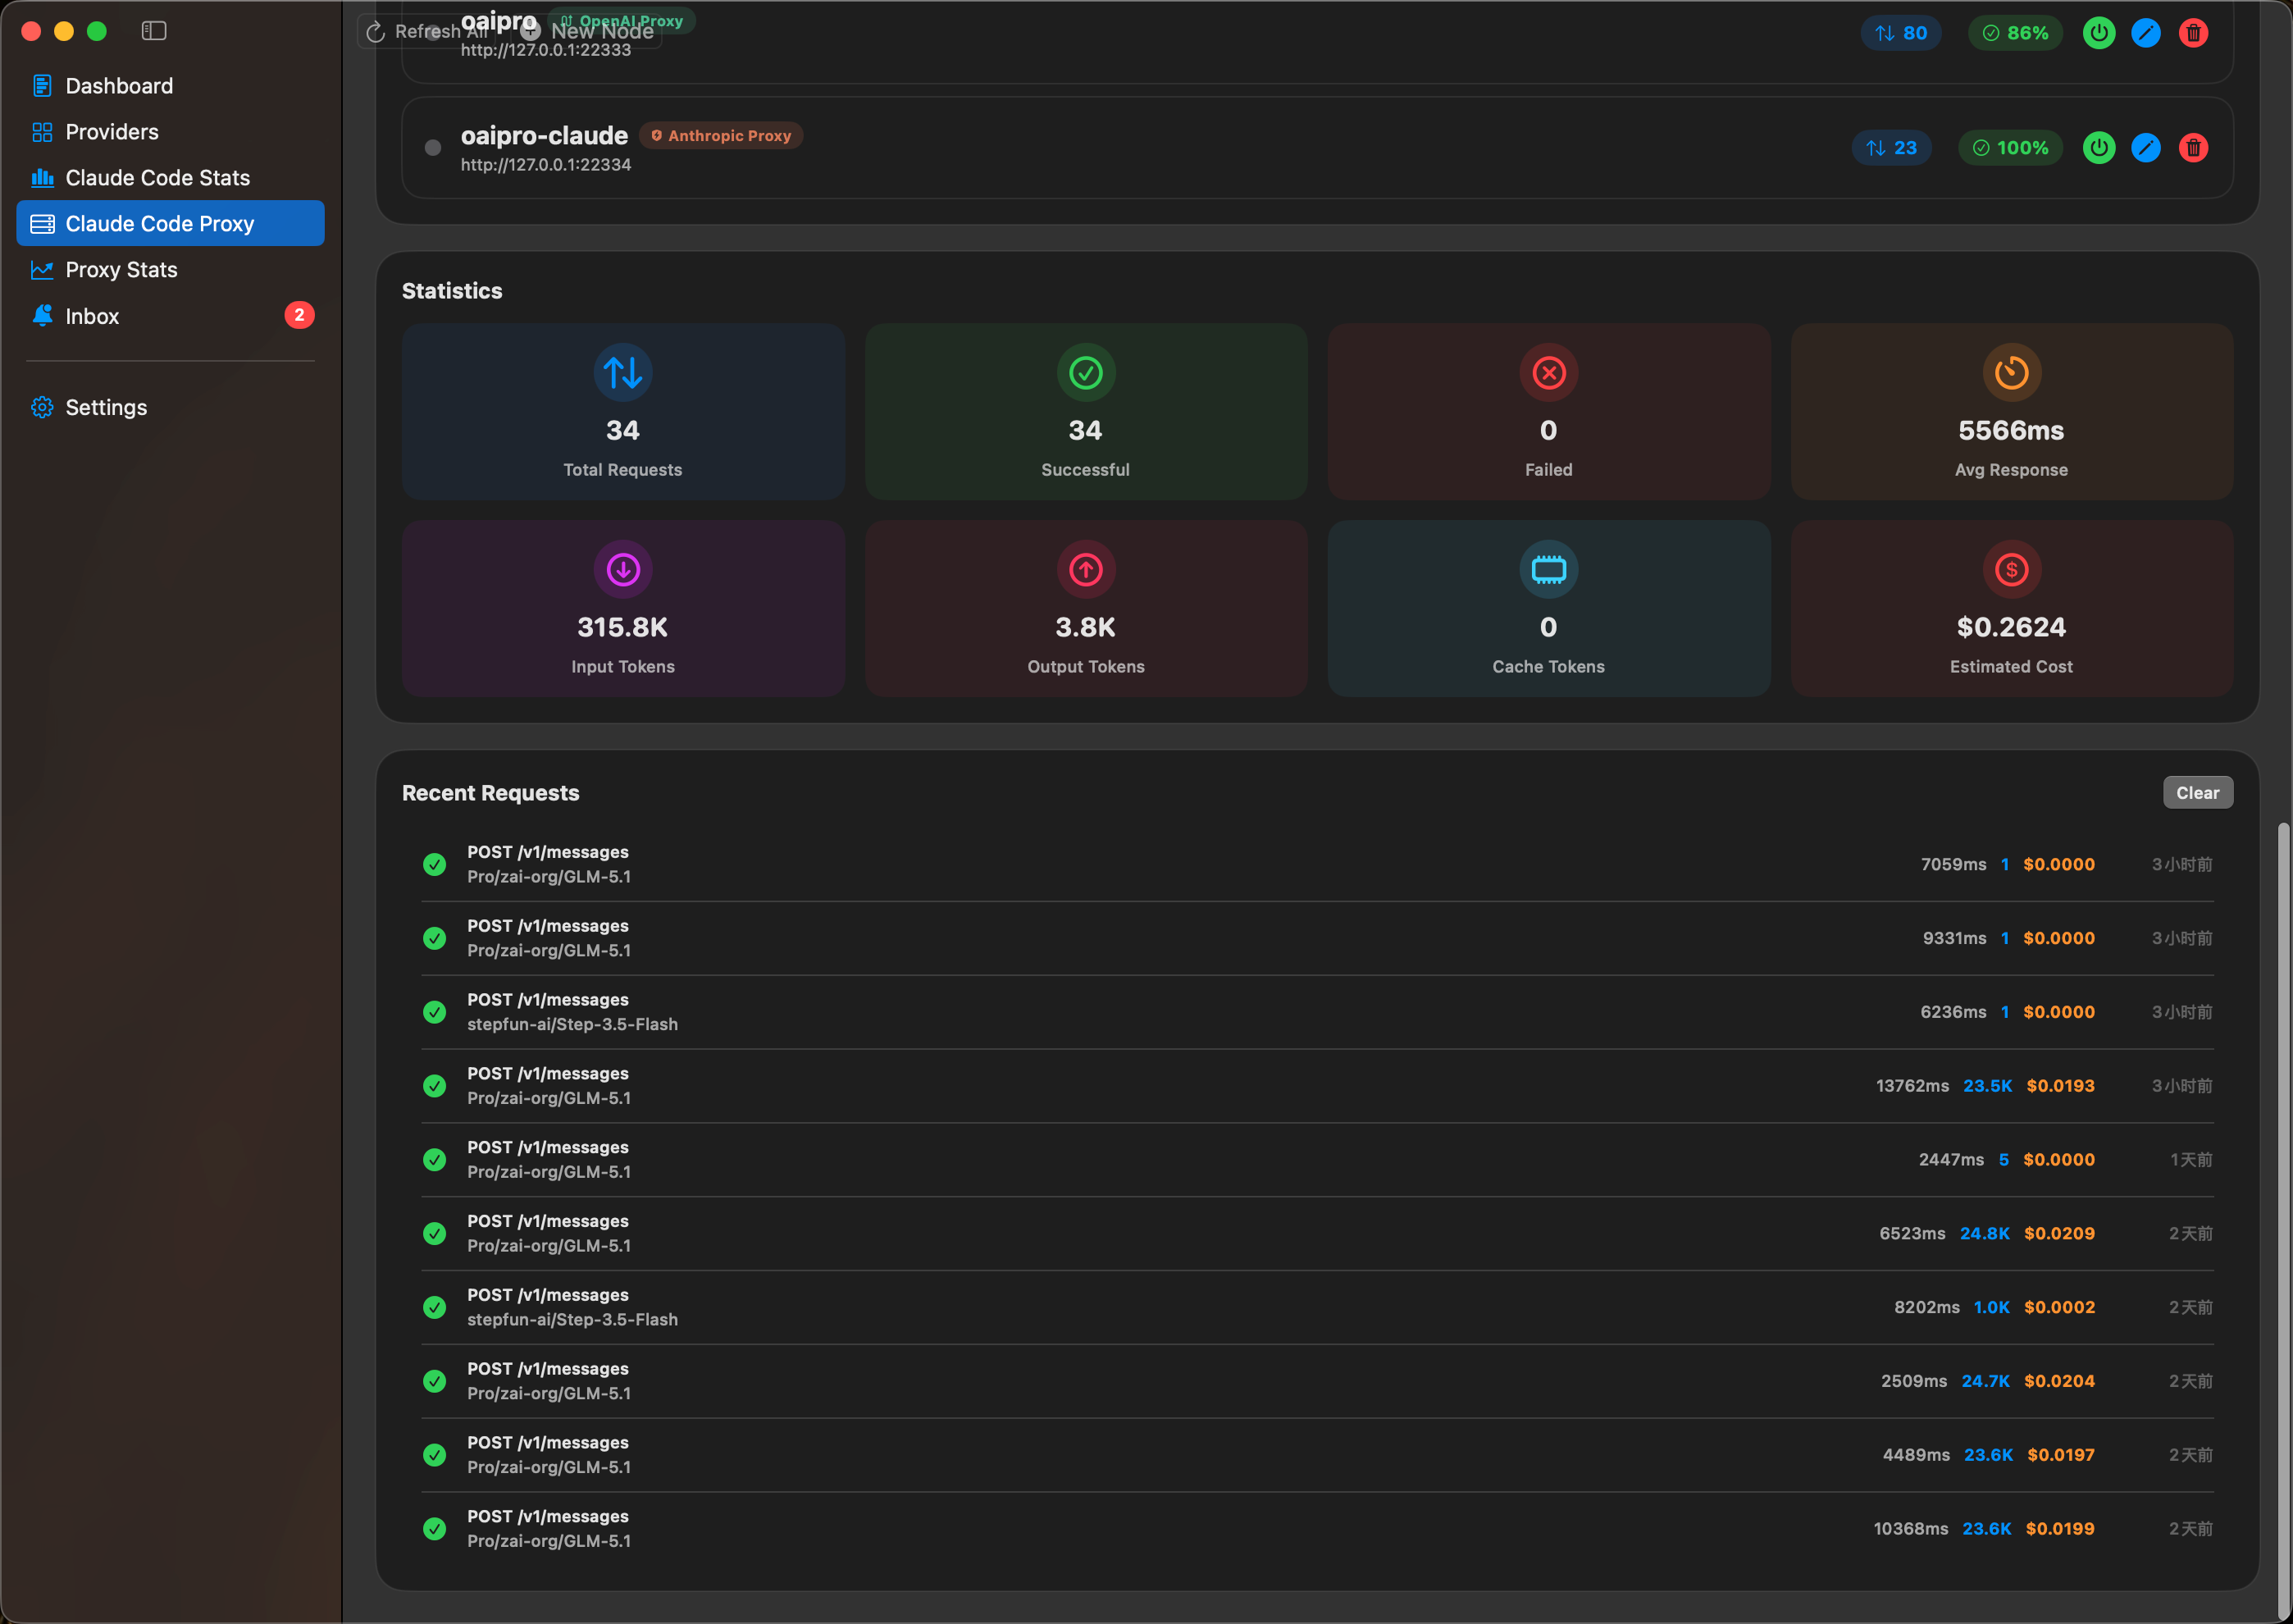Click the status dot beside oaipro-claude
This screenshot has width=2293, height=1624.
pyautogui.click(x=433, y=147)
